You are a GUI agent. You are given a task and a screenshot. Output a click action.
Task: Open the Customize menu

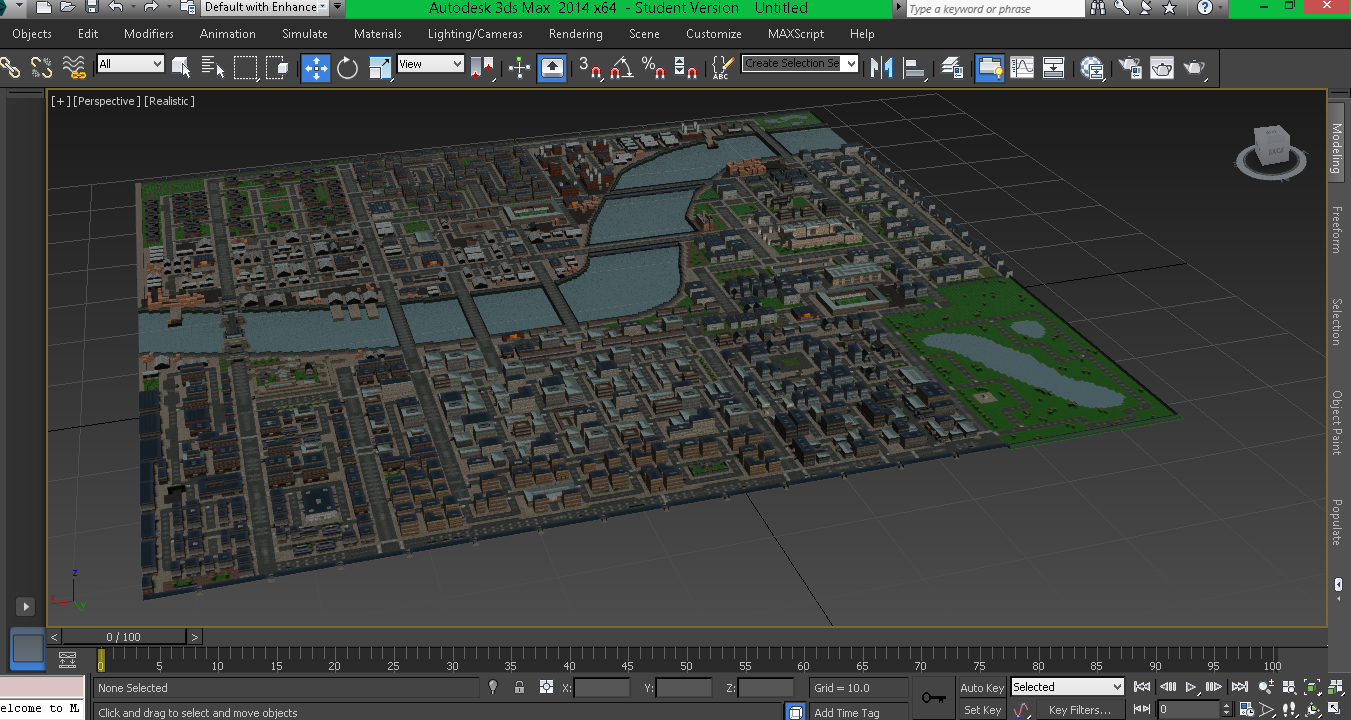pyautogui.click(x=714, y=33)
